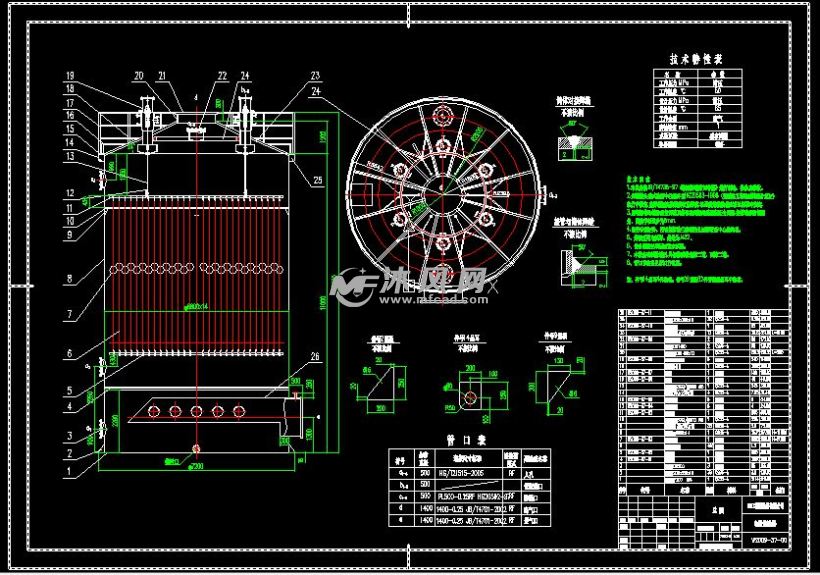Click the green technical requirements notes block
This screenshot has height=575, width=820.
tap(701, 230)
